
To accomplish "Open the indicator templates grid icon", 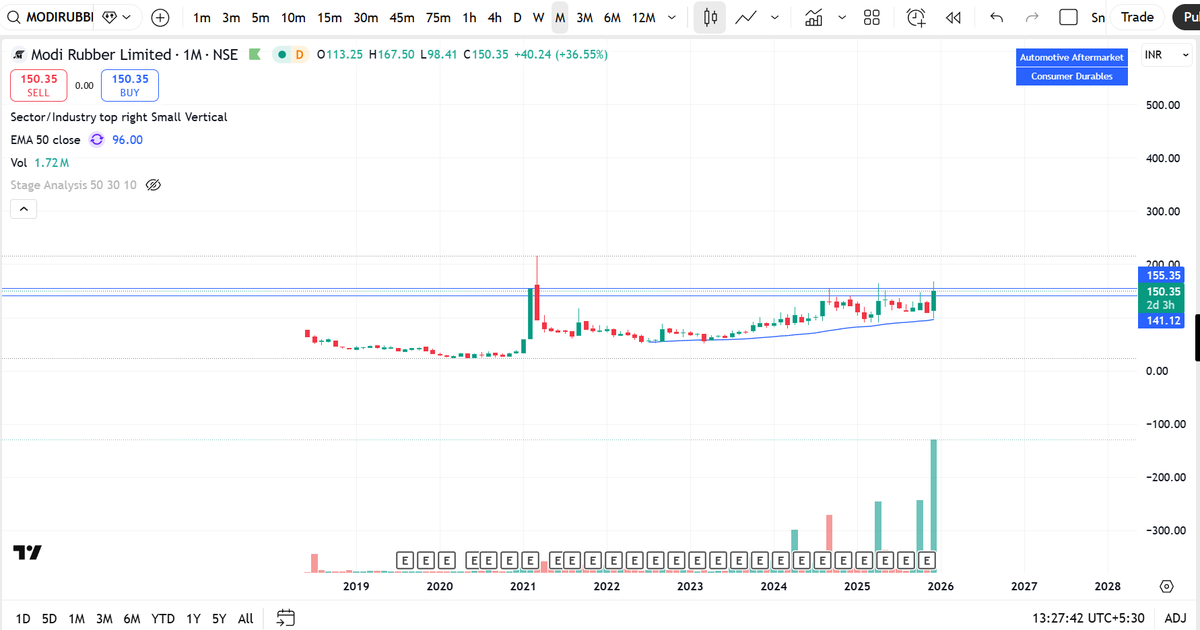I will point(872,17).
